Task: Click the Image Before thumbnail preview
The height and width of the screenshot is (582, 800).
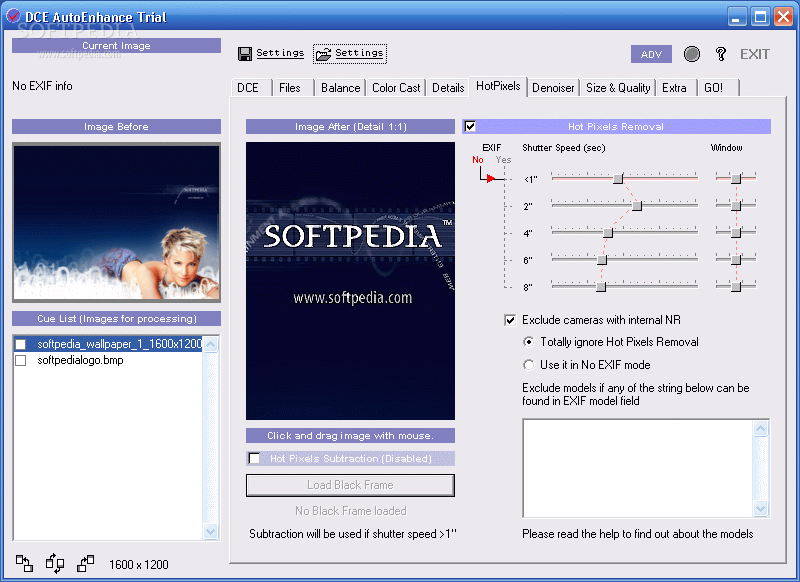Action: (x=117, y=222)
